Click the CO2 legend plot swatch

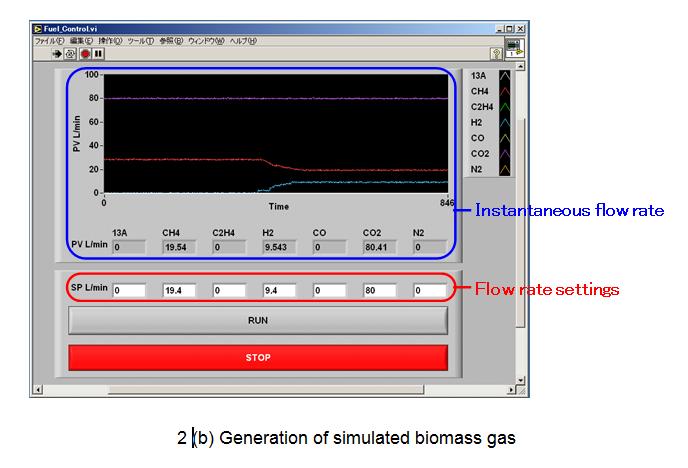(505, 154)
